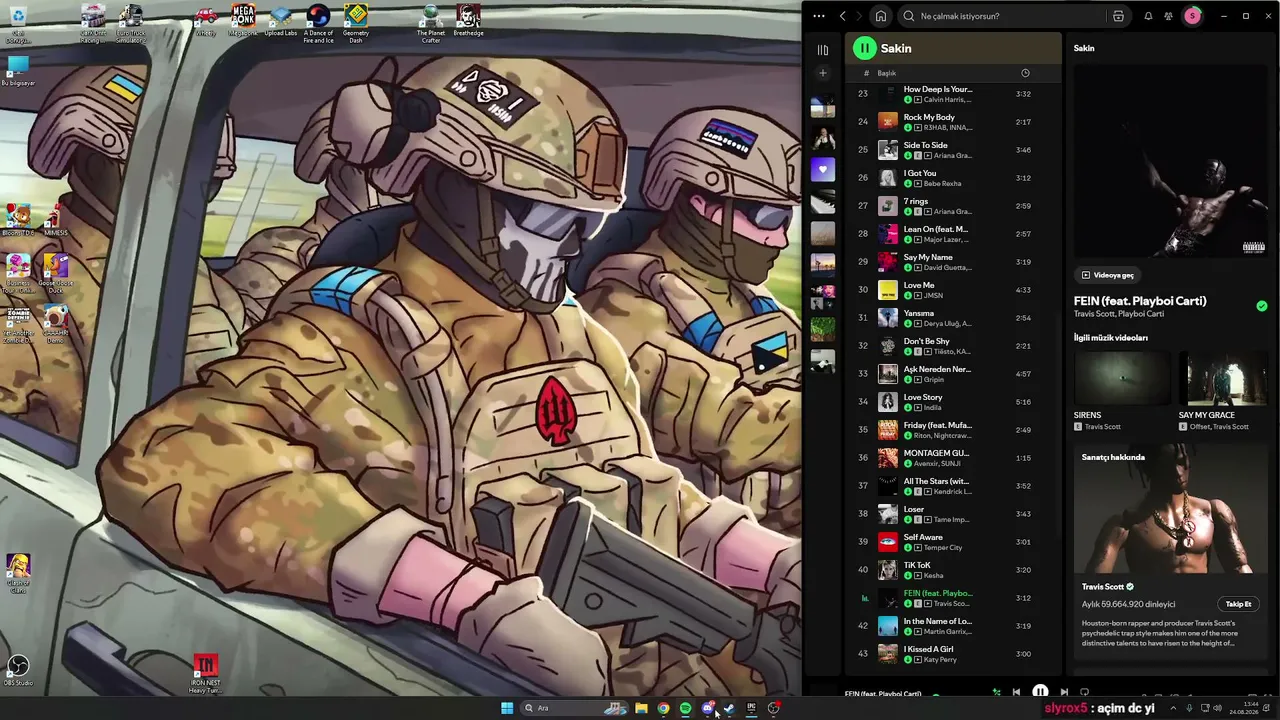
Task: Show hidden system tray icons
Action: [1173, 708]
